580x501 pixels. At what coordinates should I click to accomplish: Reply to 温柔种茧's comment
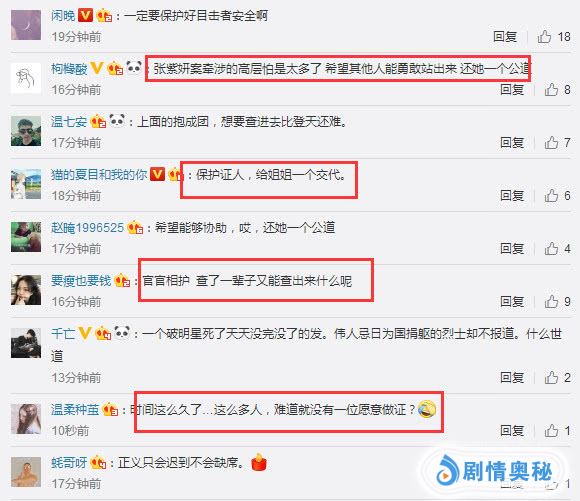[x=512, y=430]
